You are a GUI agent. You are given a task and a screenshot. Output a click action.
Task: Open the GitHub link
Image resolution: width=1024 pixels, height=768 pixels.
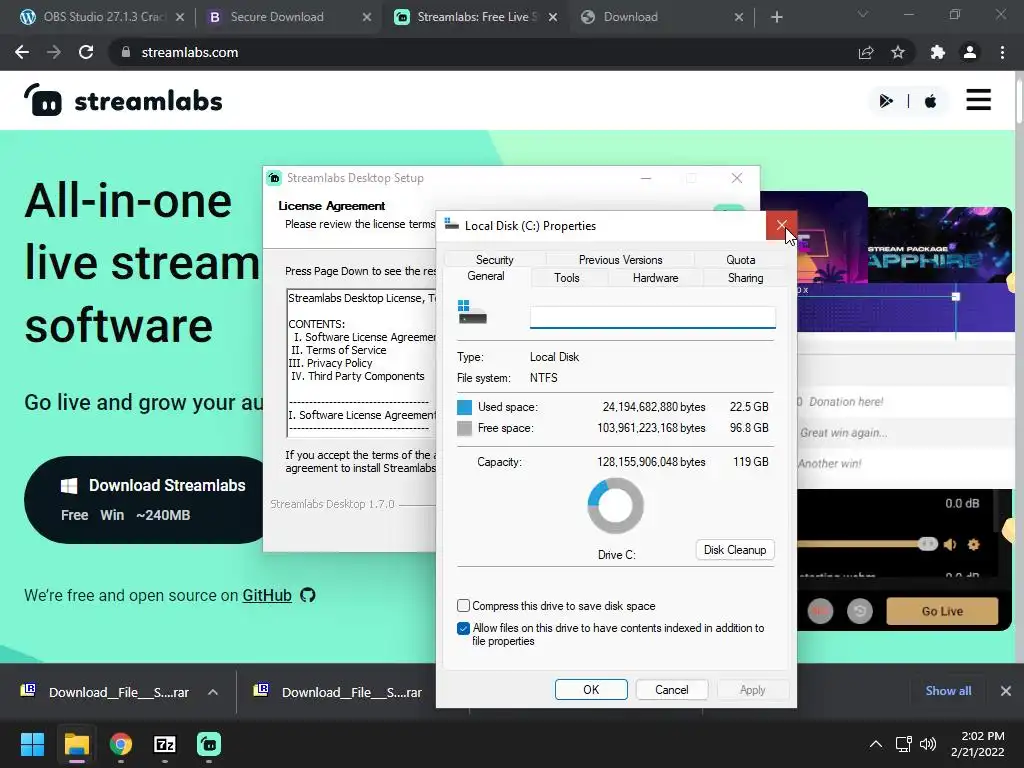pos(266,595)
